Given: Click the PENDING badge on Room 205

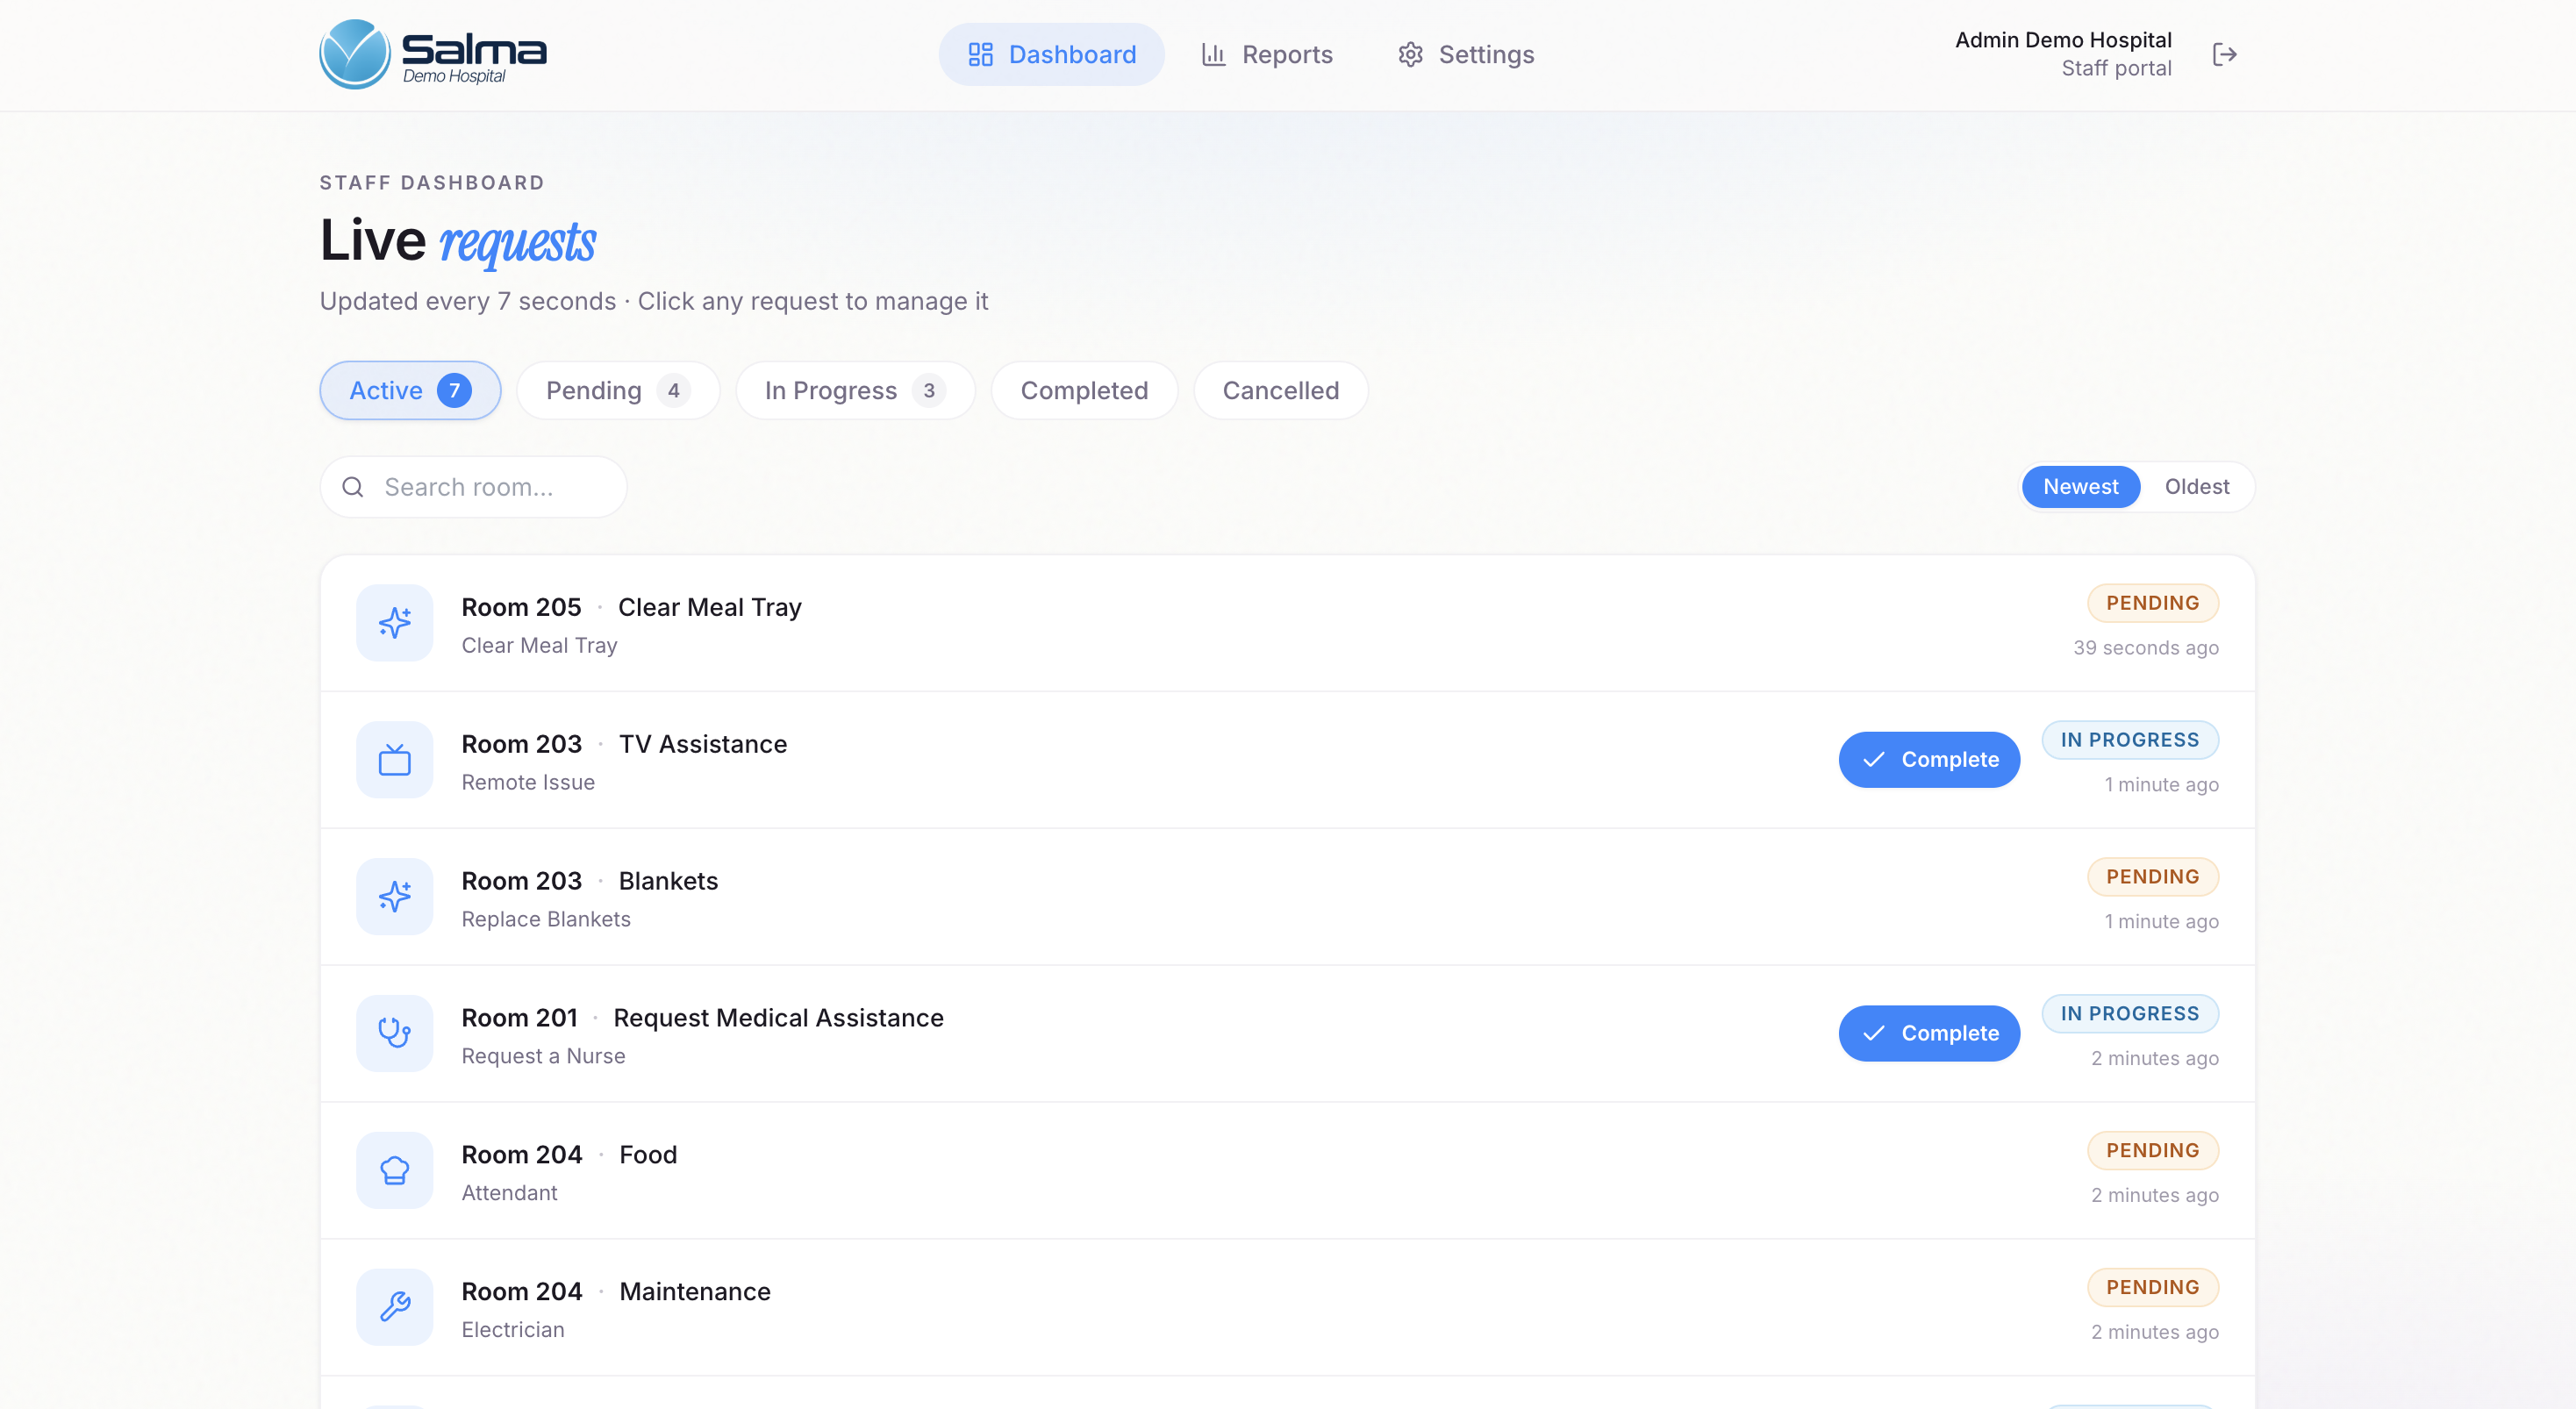Looking at the screenshot, I should 2152,603.
